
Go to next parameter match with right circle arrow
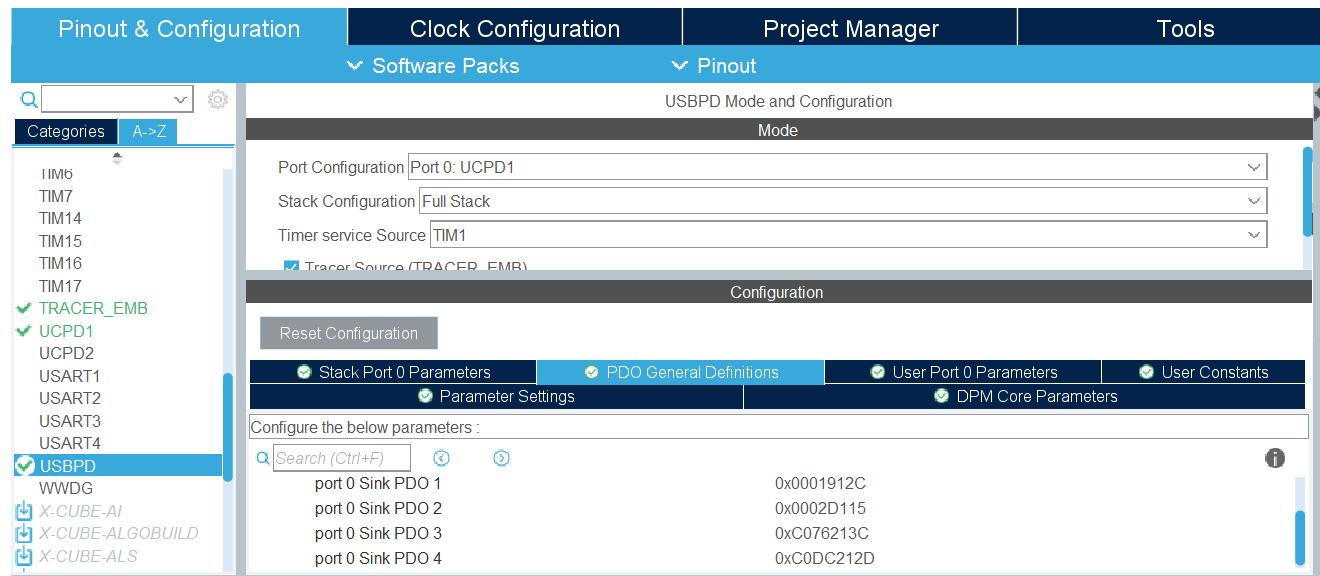pyautogui.click(x=501, y=457)
